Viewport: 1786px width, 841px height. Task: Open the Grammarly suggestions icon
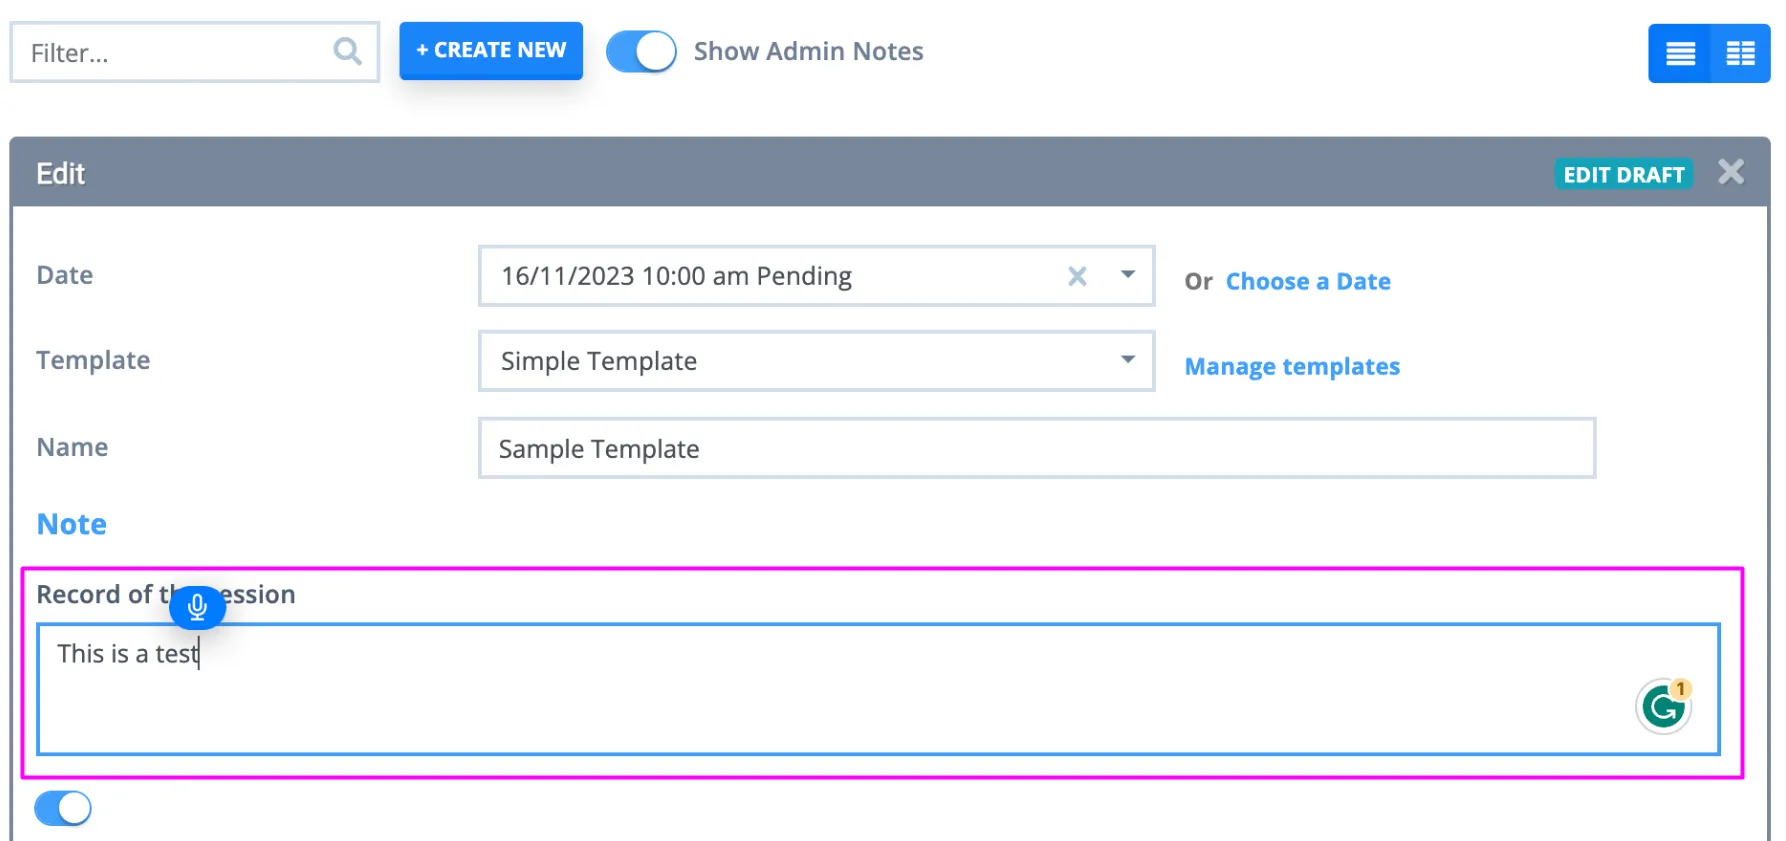(1664, 706)
